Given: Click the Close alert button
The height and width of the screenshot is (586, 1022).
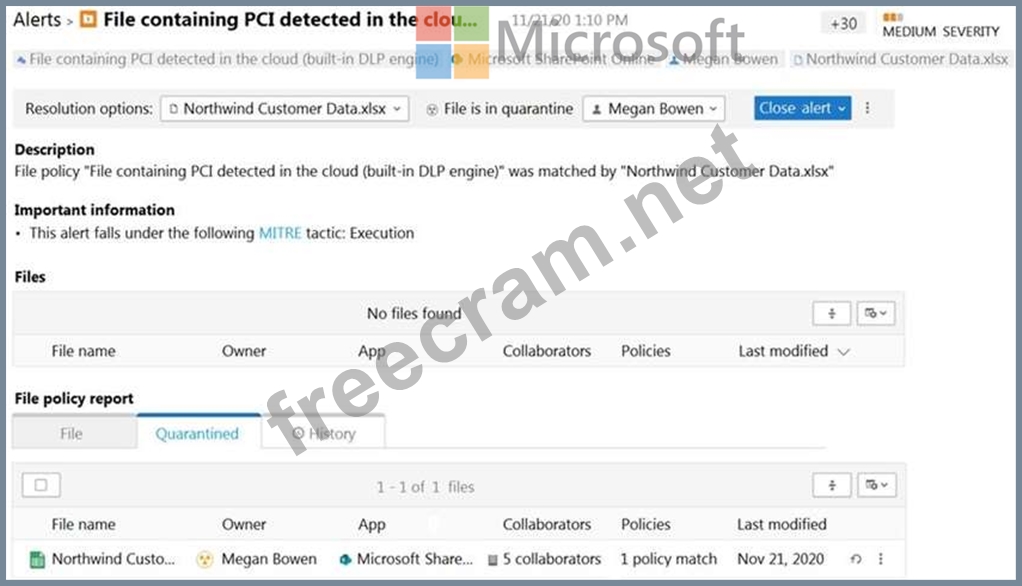Looking at the screenshot, I should coord(802,108).
